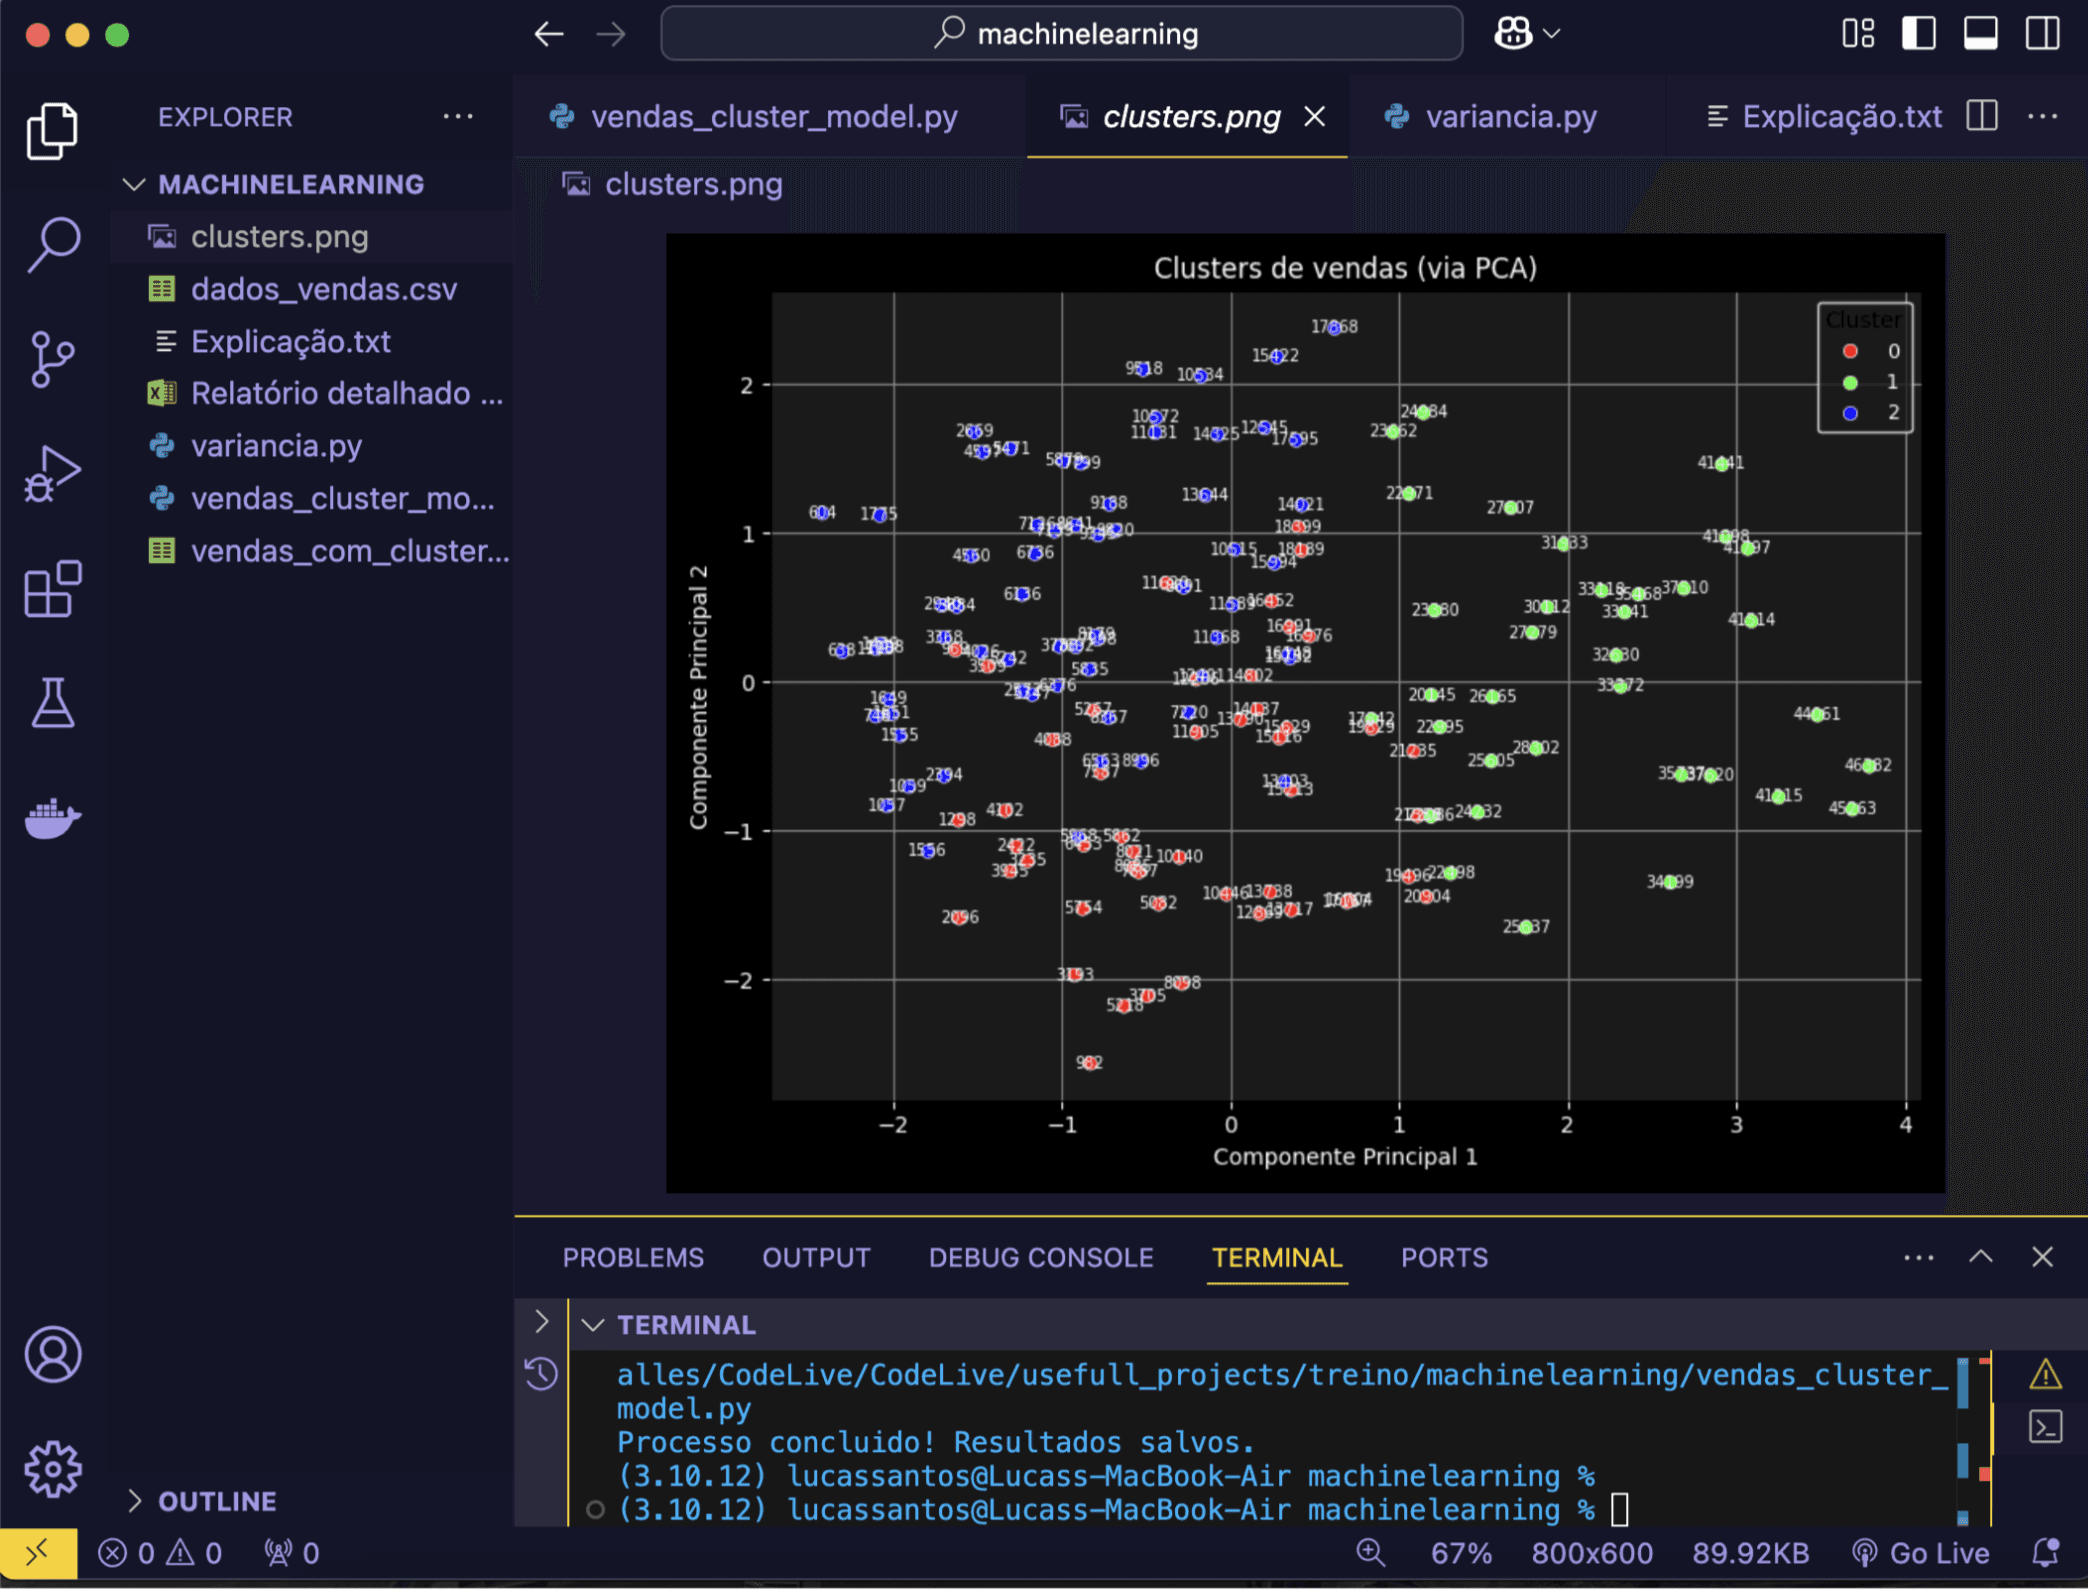Switch to the DEBUG CONSOLE tab
This screenshot has height=1590, width=2088.
[1040, 1257]
